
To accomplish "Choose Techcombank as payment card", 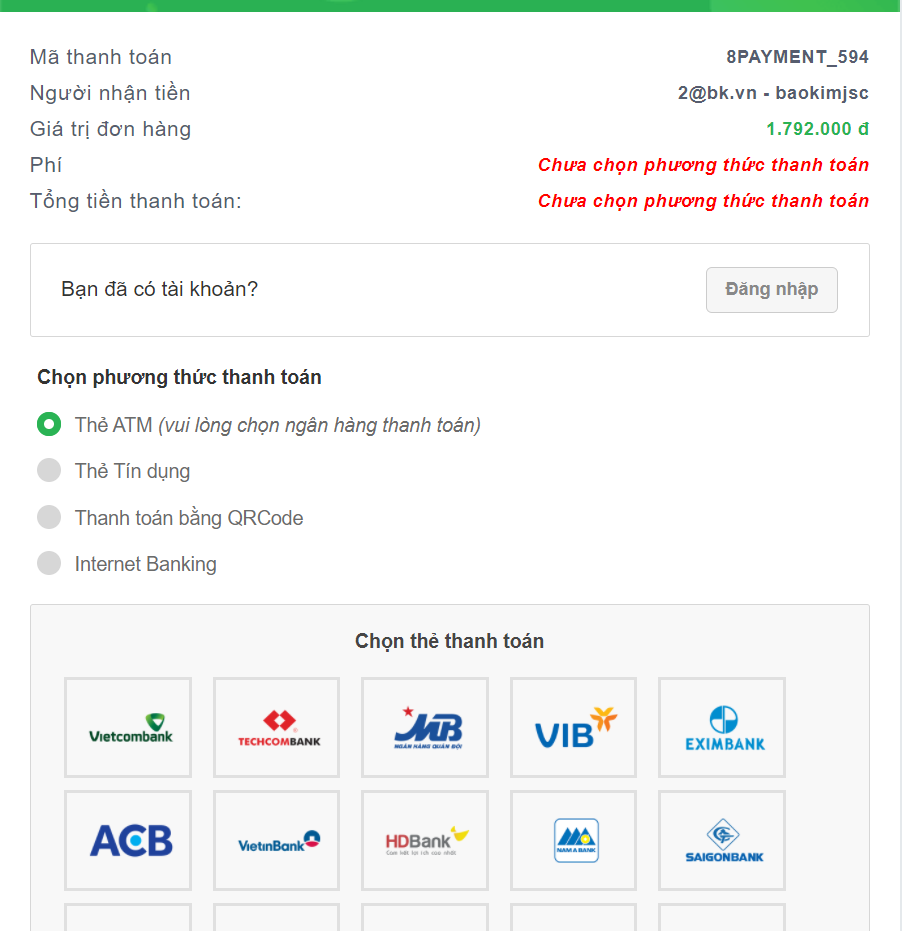I will (276, 727).
